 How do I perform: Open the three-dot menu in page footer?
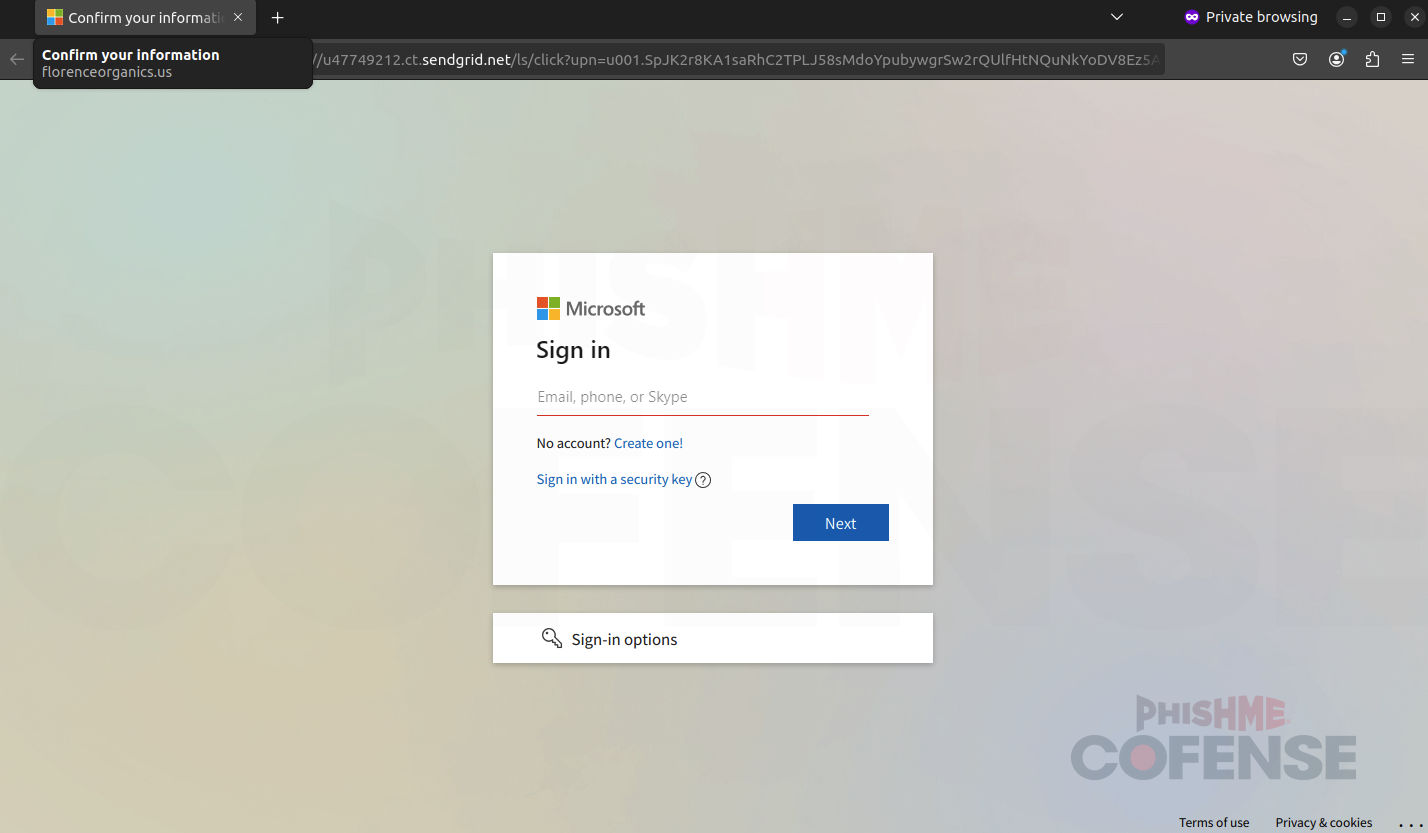coord(1409,823)
